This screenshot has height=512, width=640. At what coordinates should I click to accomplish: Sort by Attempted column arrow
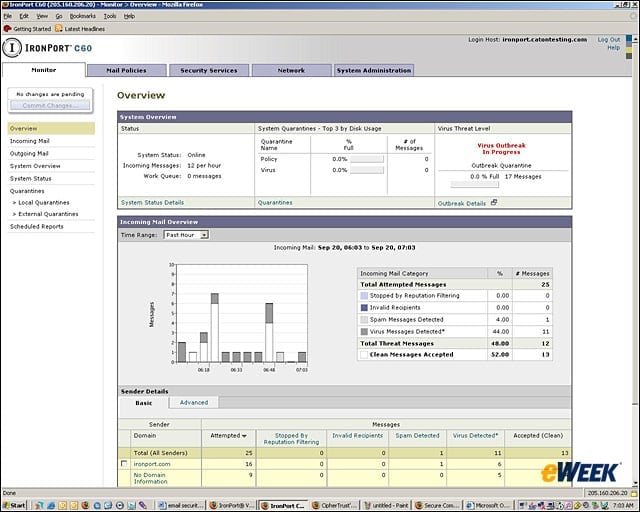click(x=244, y=436)
